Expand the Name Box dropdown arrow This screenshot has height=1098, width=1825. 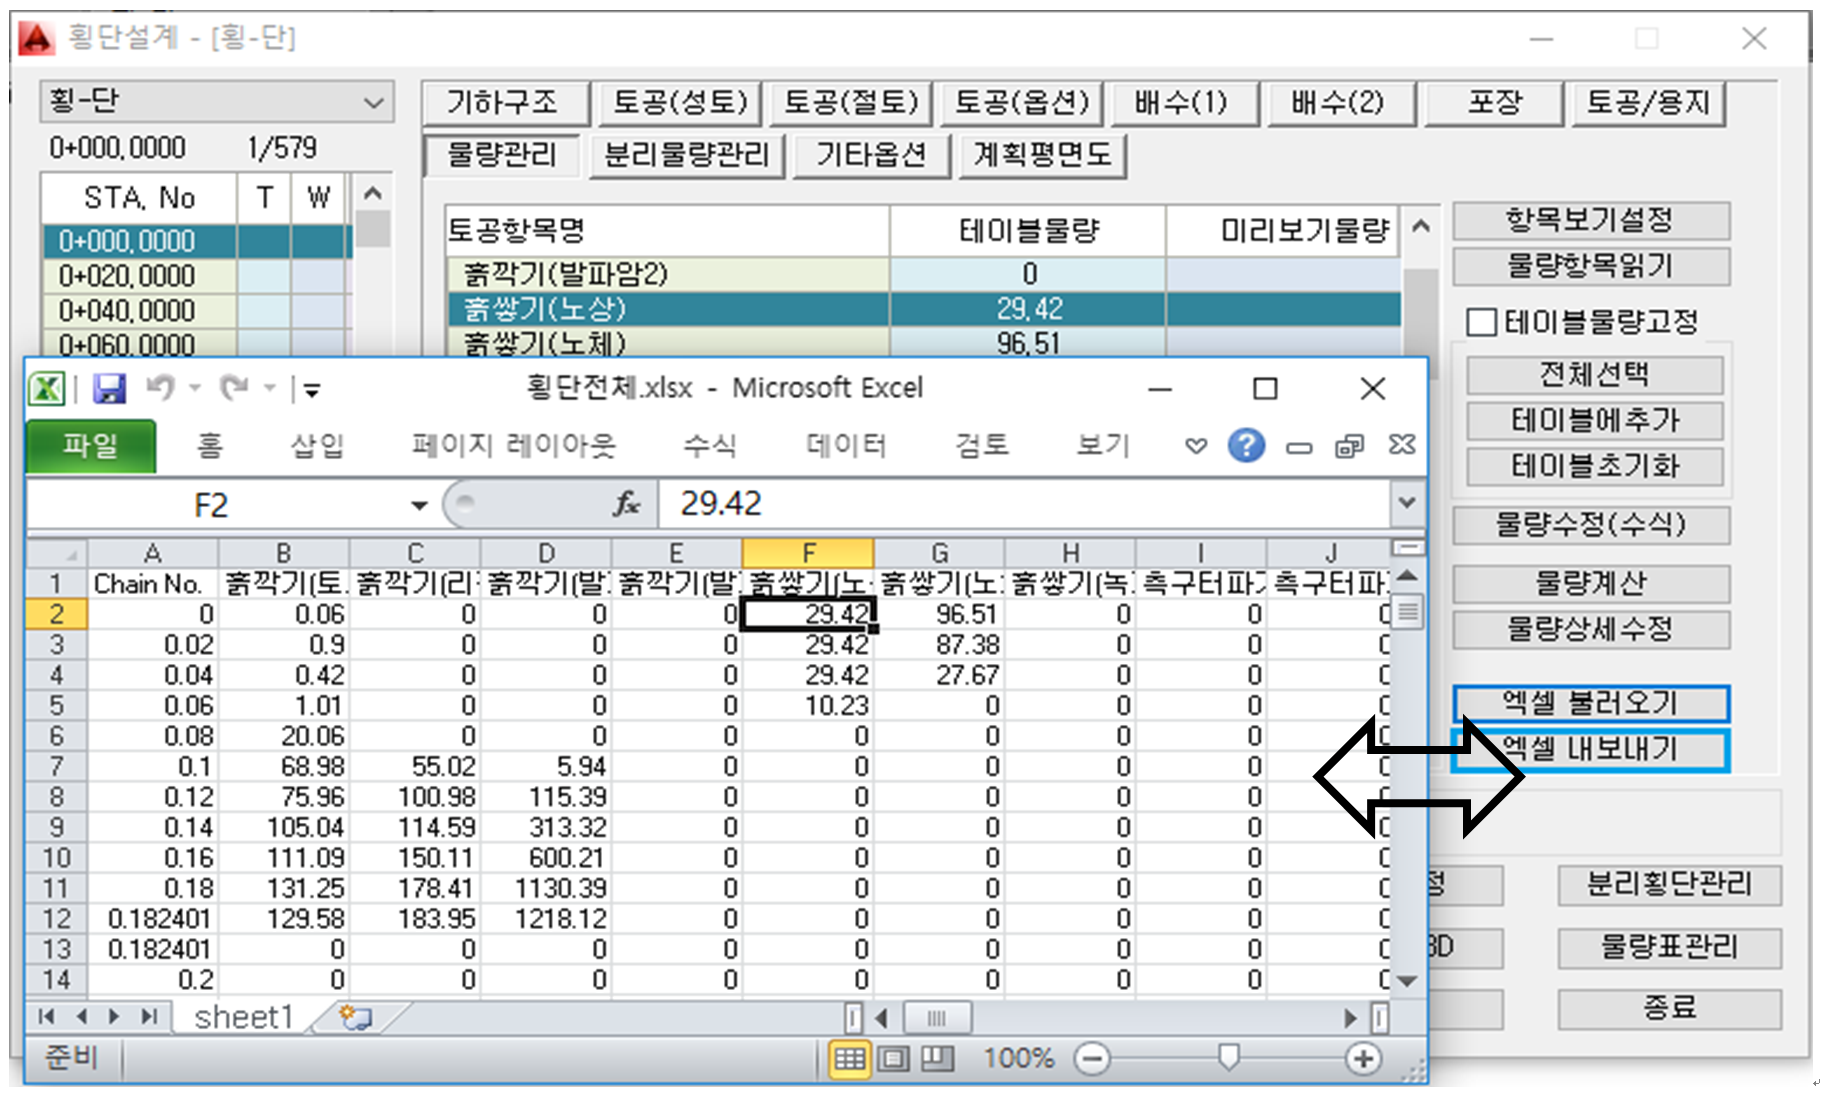[419, 505]
